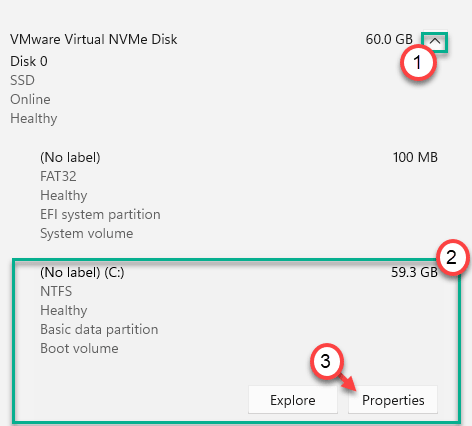Click the 100 MB partition size
The image size is (472, 426).
[x=415, y=157]
